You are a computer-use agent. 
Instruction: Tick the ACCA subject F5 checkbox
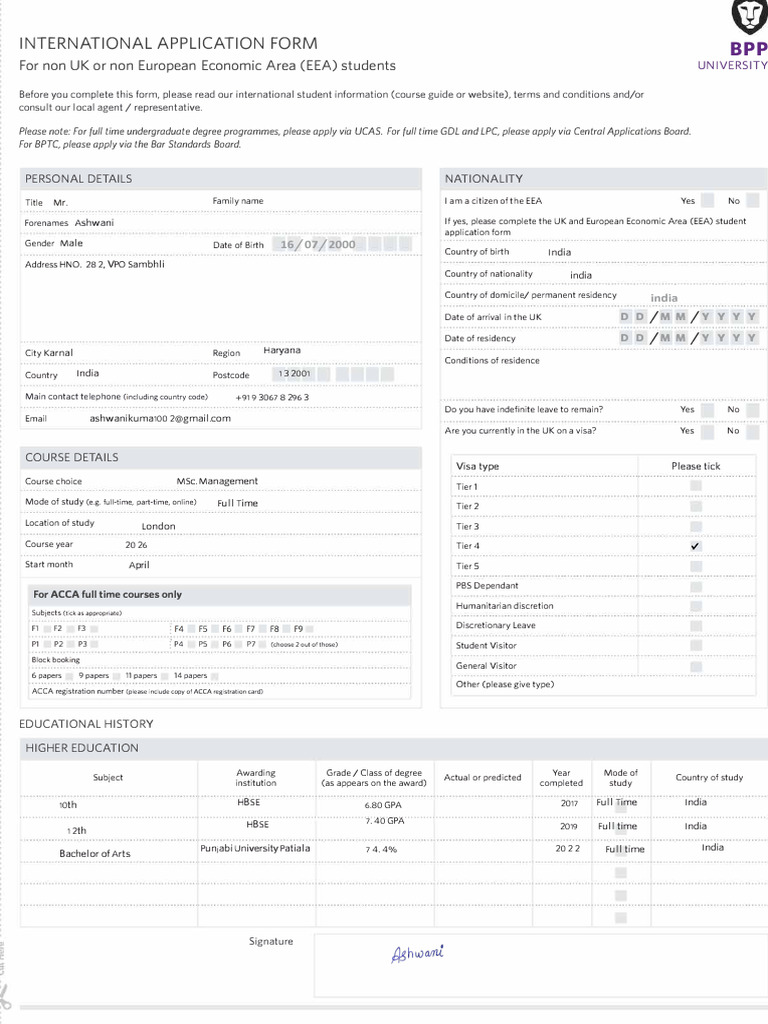point(215,629)
